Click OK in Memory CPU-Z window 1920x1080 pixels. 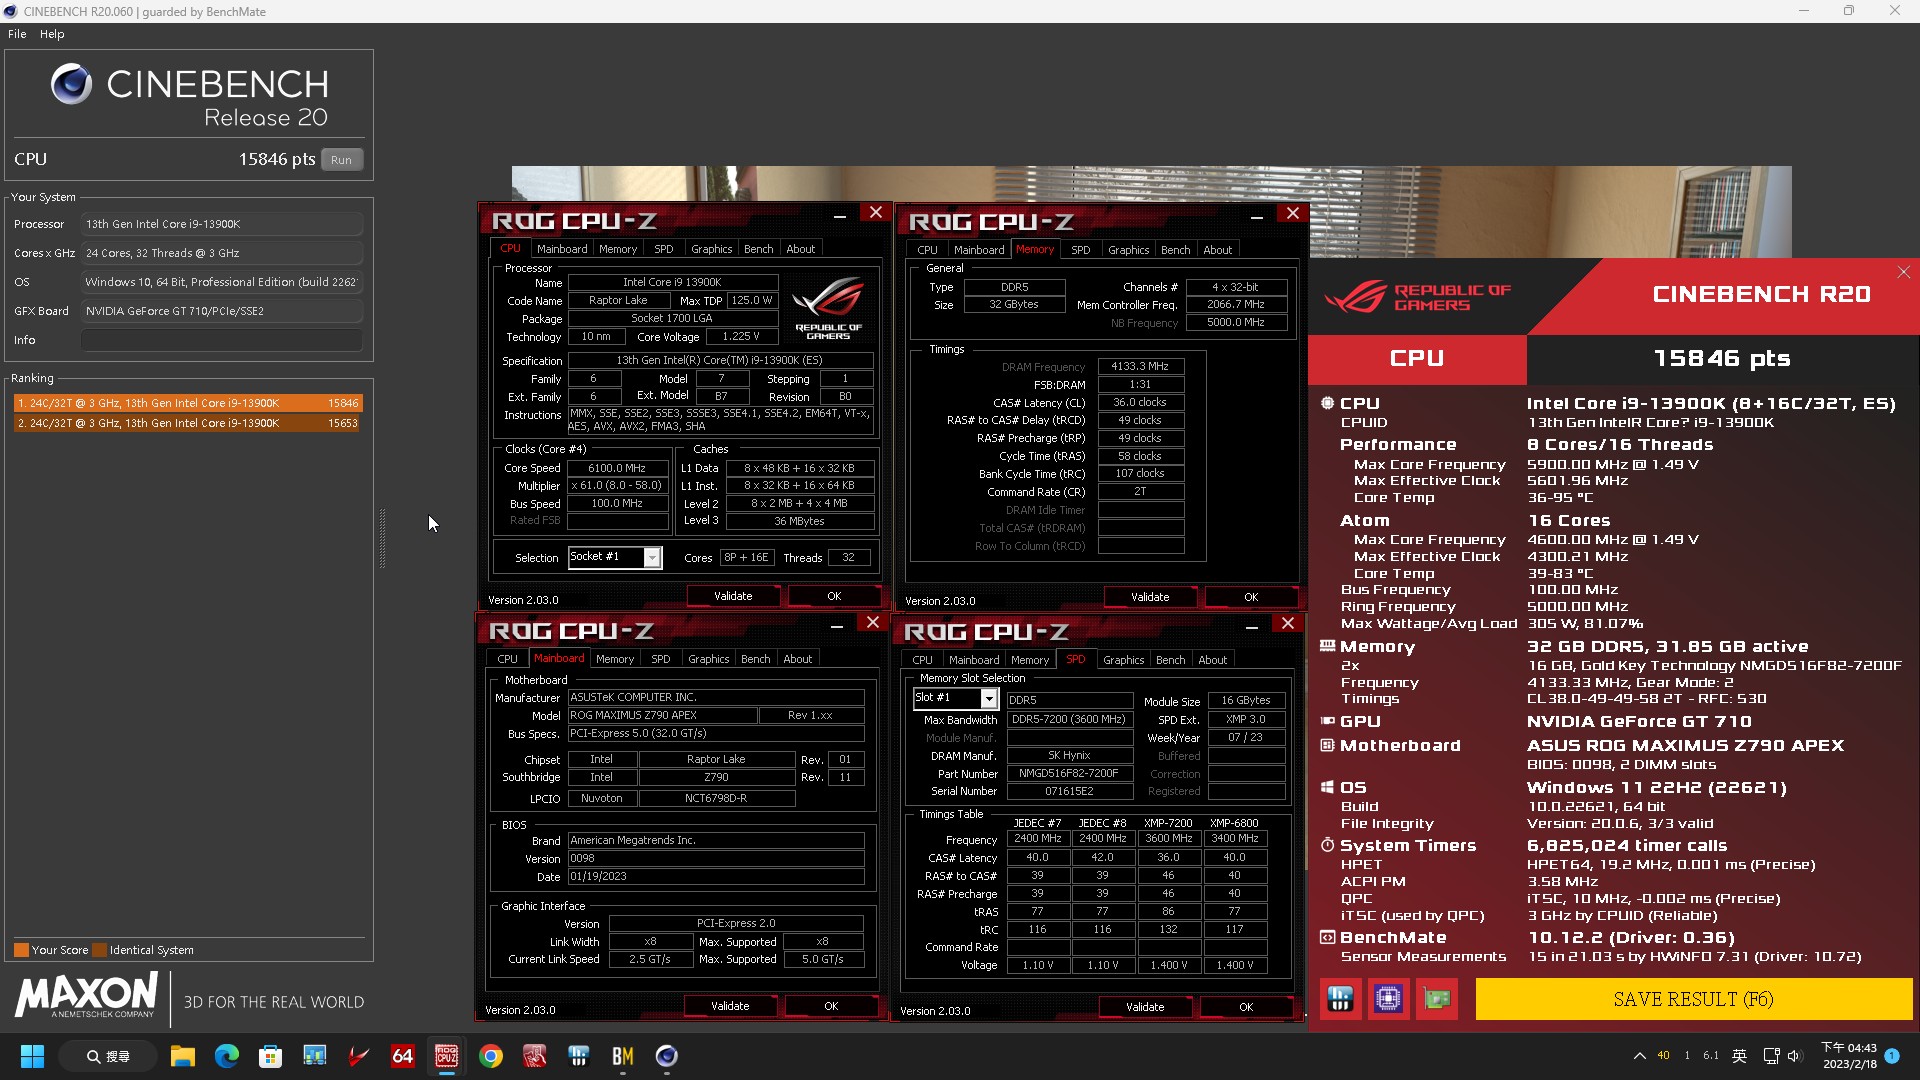tap(1251, 597)
